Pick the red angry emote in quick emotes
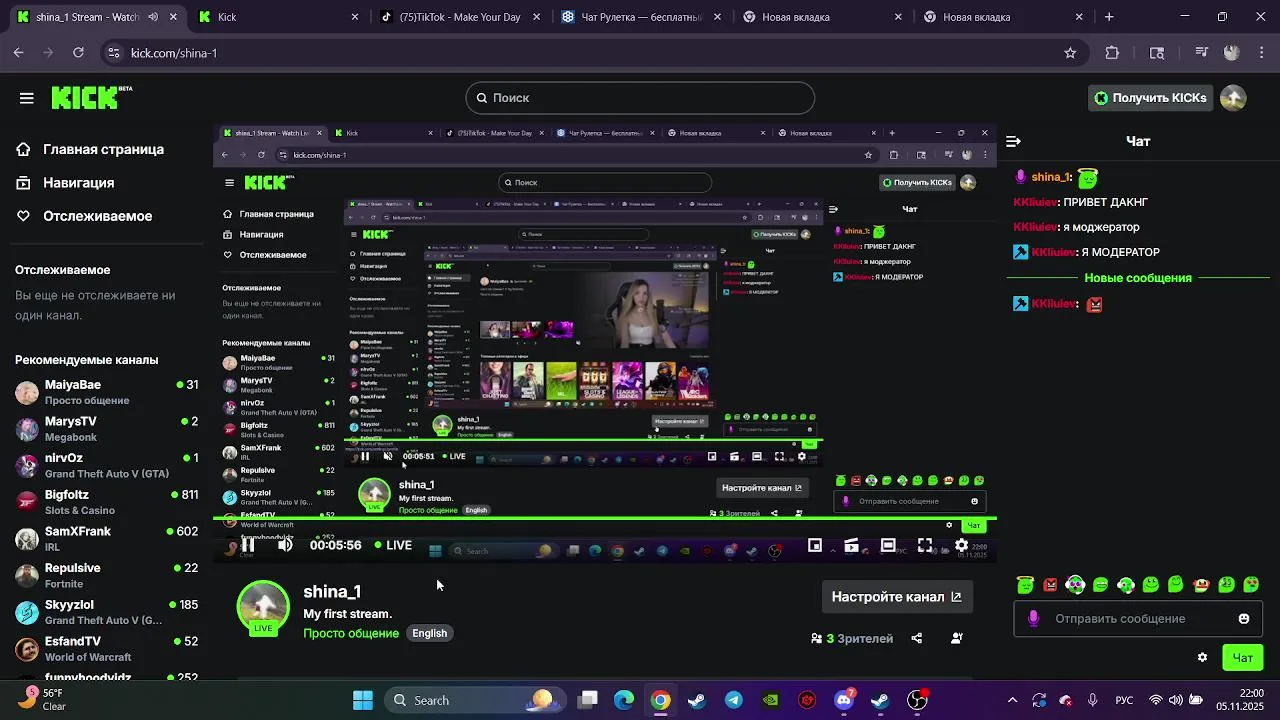 [1050, 585]
